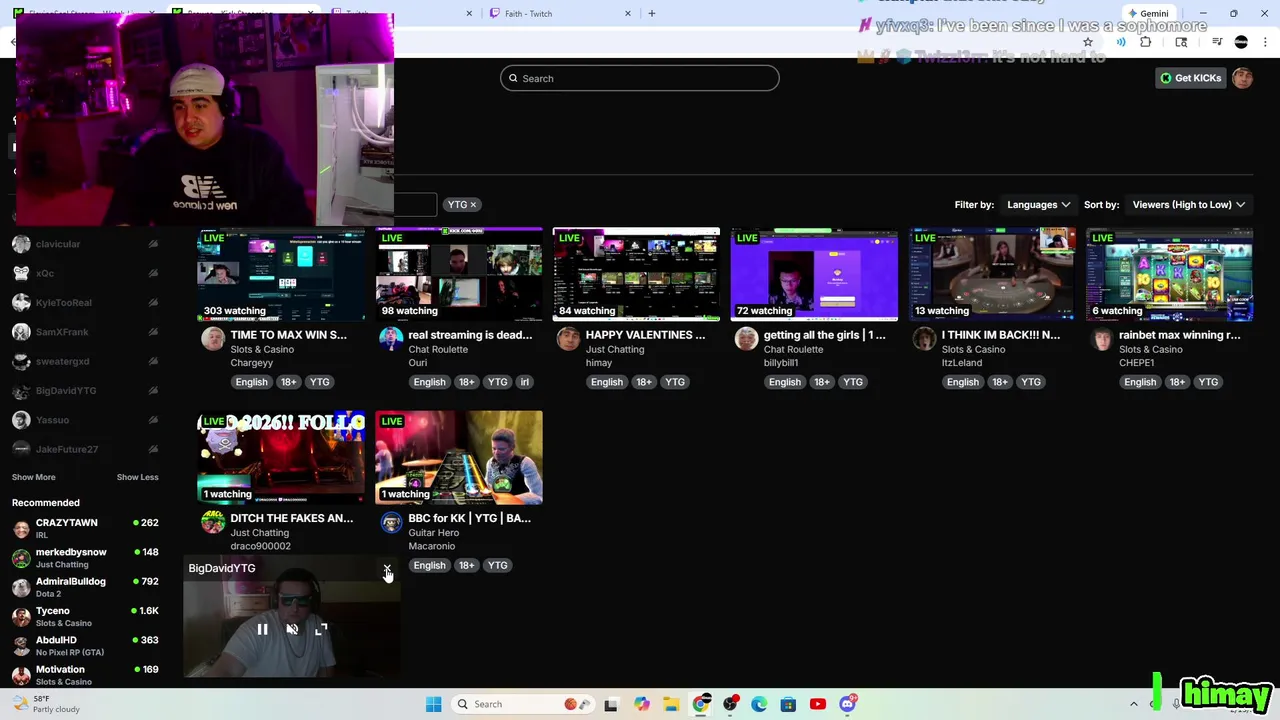Image resolution: width=1280 pixels, height=720 pixels.
Task: Click the ItzLeland channel avatar
Action: [924, 339]
